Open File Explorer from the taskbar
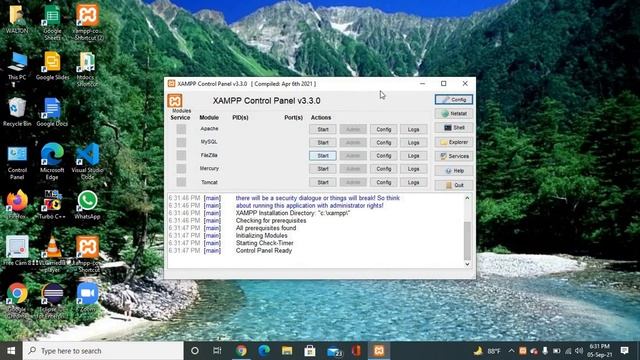This screenshot has height=360, width=640. (287, 351)
